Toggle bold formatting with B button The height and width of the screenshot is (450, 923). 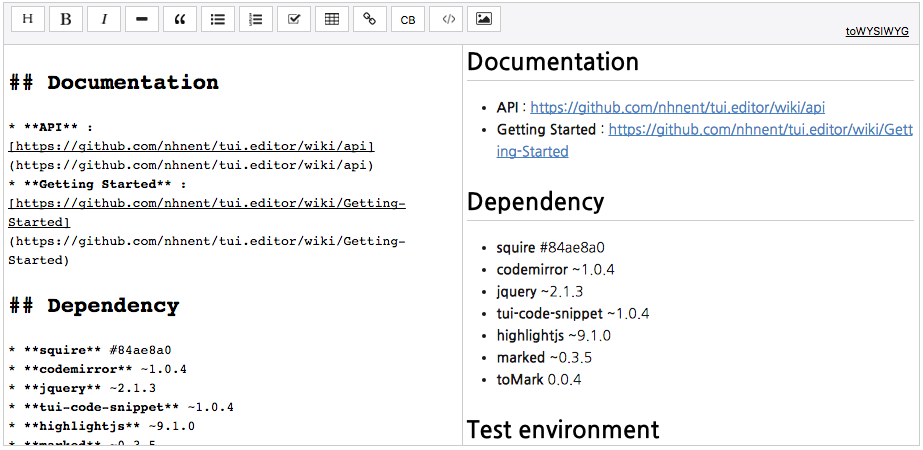pyautogui.click(x=66, y=19)
